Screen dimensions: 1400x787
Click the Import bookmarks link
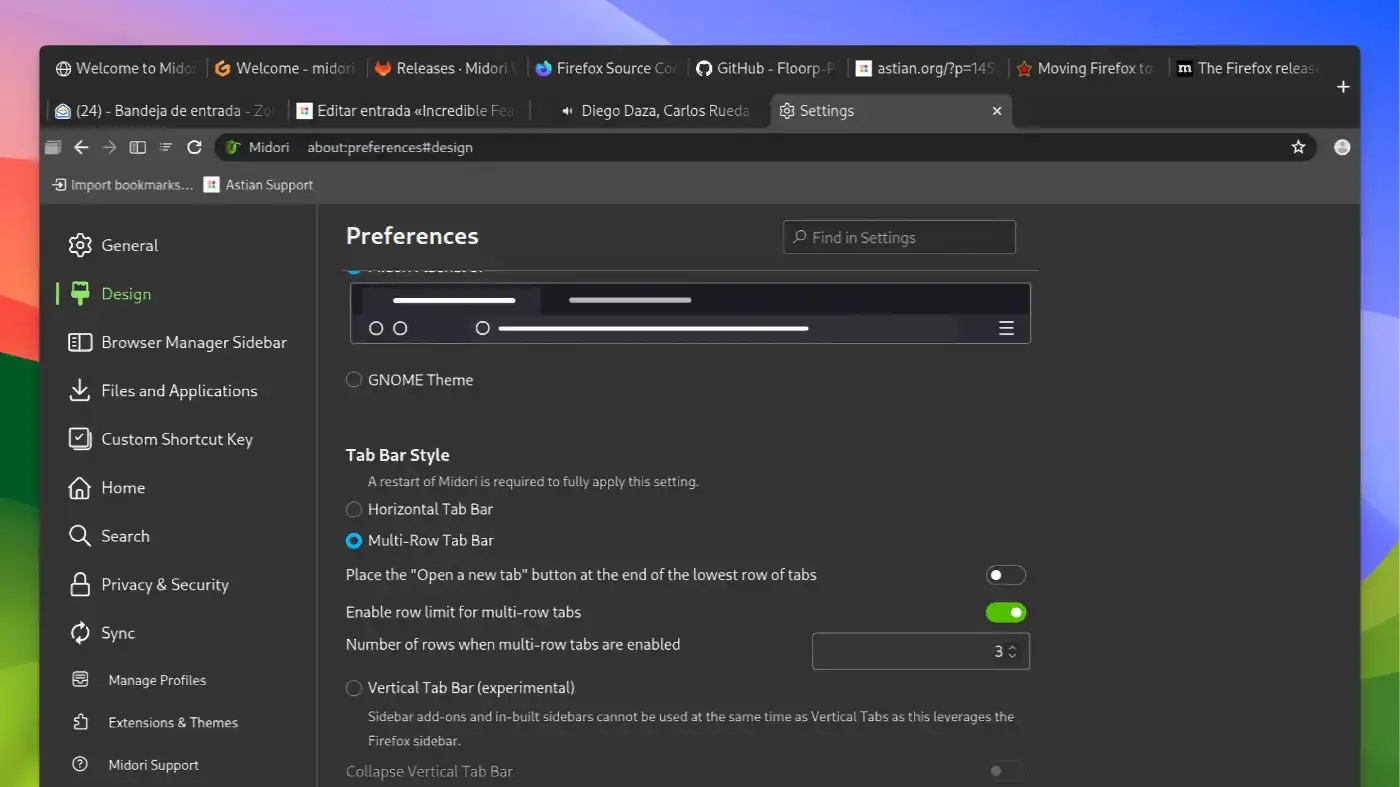[x=122, y=184]
